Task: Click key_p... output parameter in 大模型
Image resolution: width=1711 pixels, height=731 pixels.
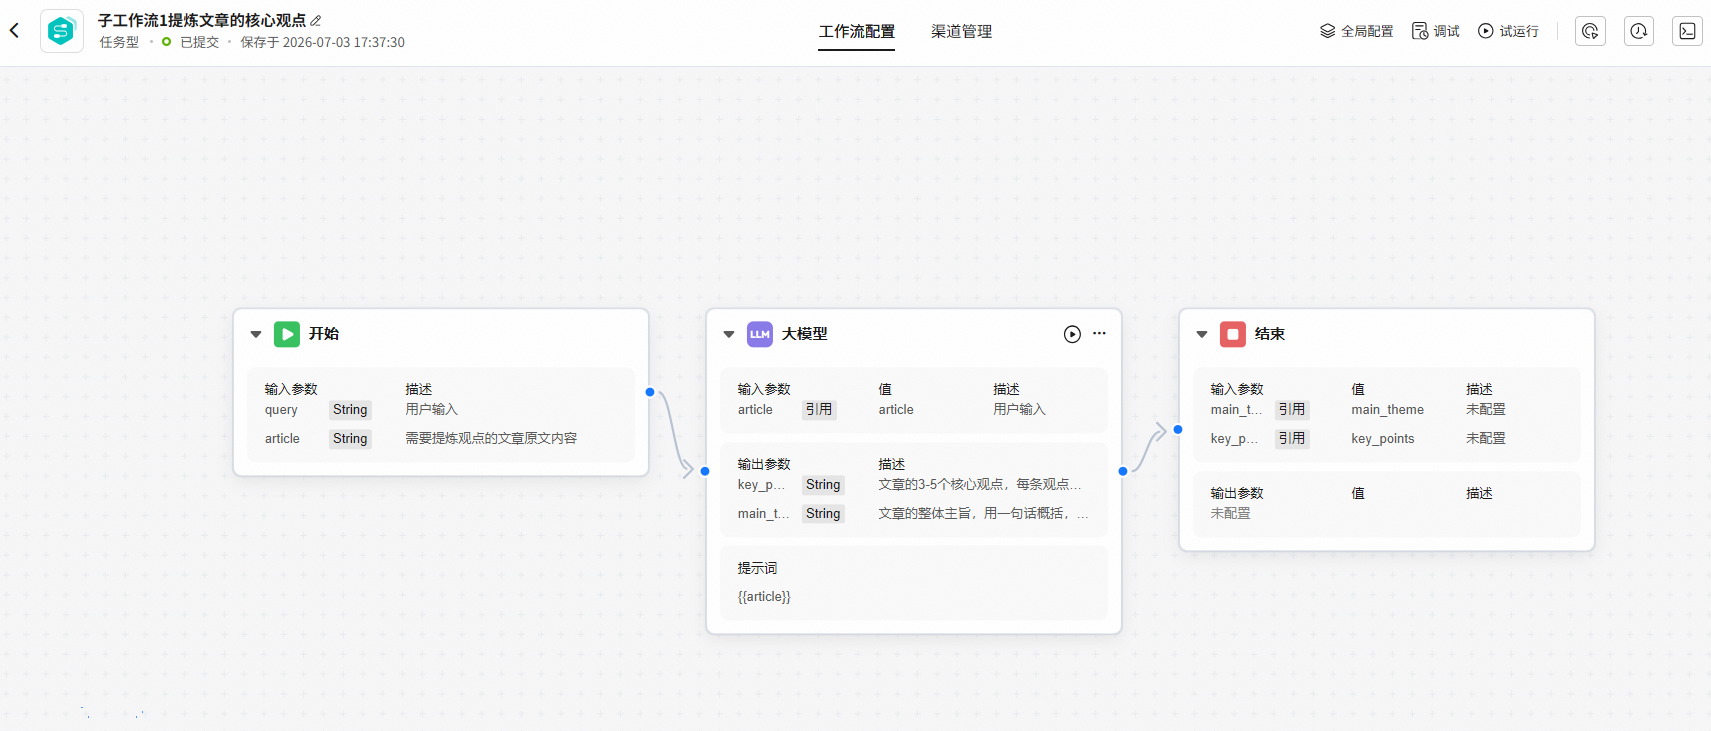Action: [x=761, y=485]
